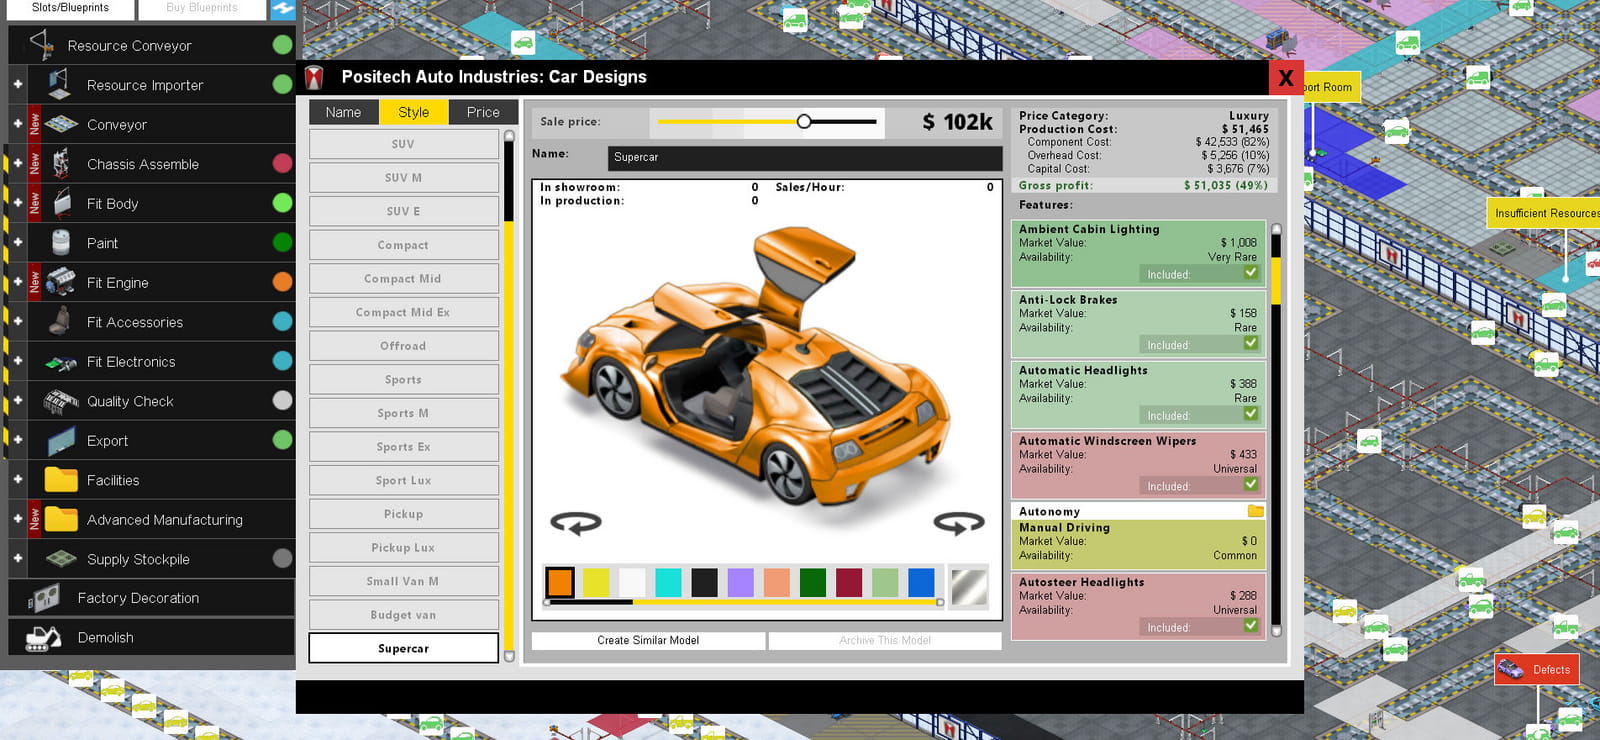1600x740 pixels.
Task: Toggle the Quality Check white status dot
Action: click(283, 401)
